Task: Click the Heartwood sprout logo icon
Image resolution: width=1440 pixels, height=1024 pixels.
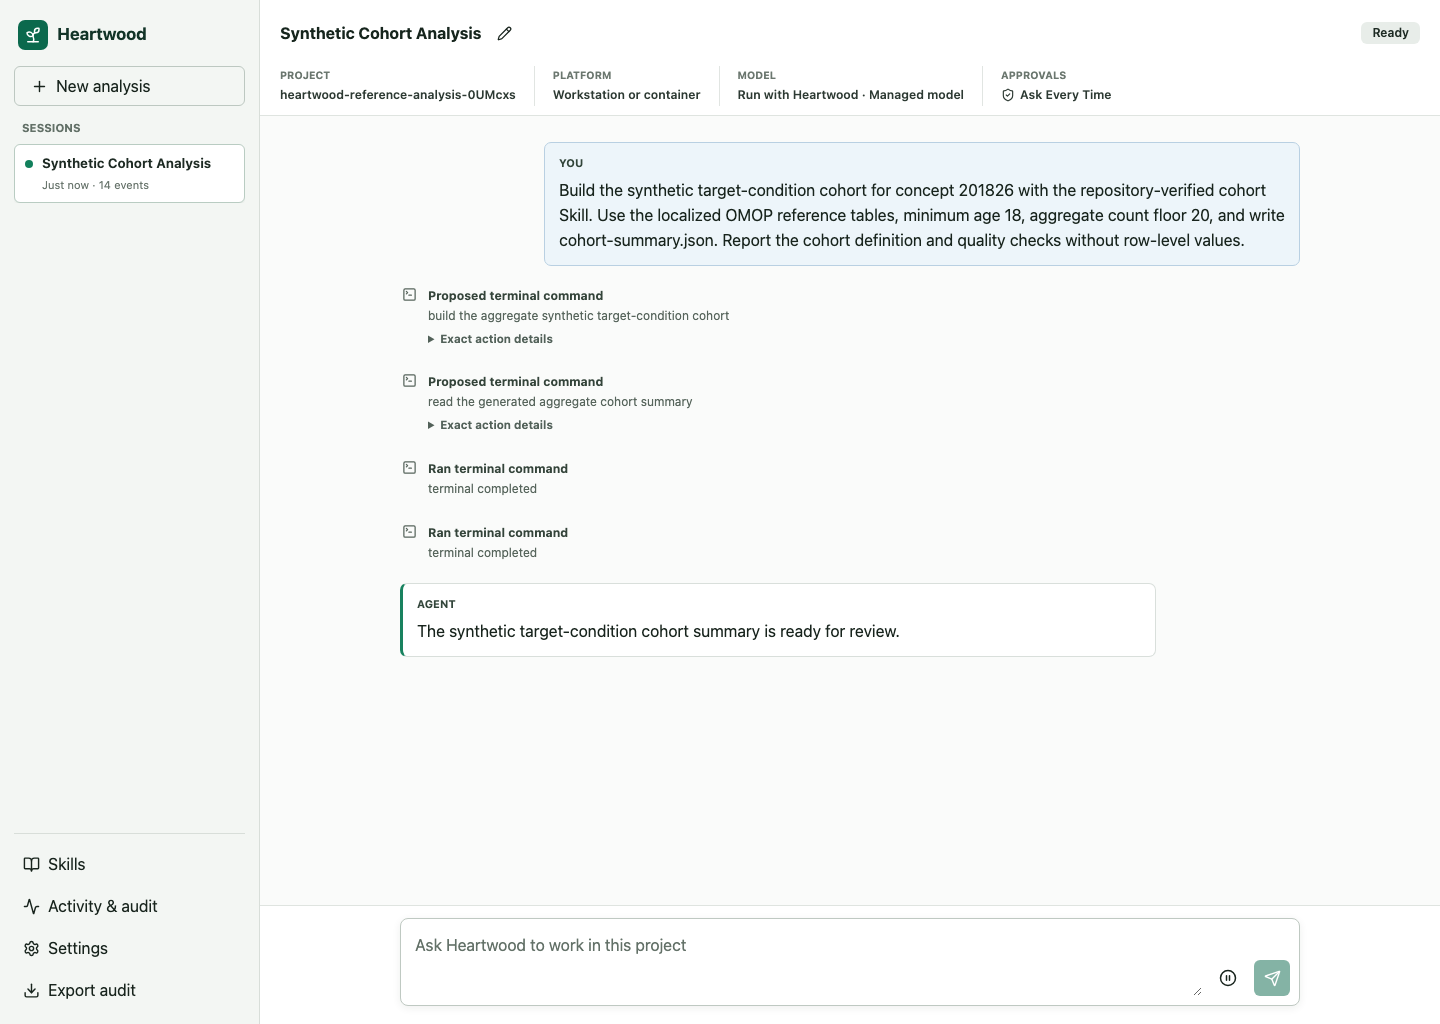Action: [33, 35]
